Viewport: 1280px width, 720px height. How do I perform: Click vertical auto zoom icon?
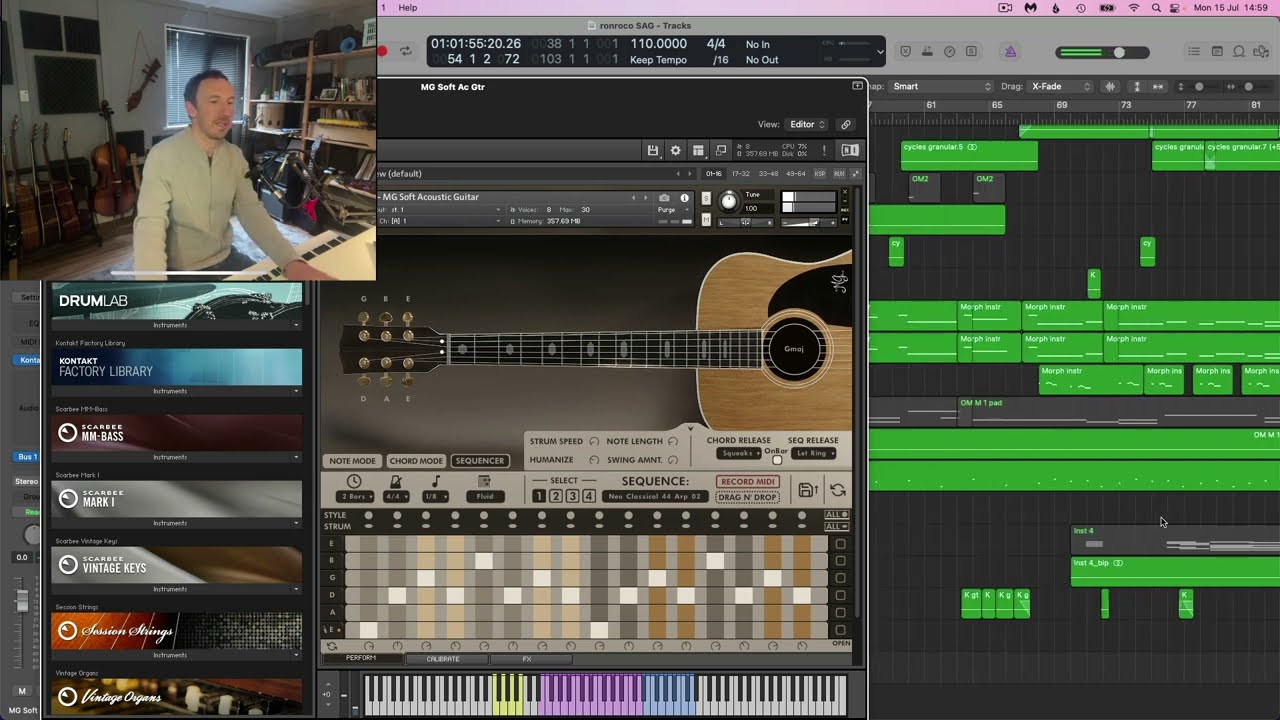1136,87
